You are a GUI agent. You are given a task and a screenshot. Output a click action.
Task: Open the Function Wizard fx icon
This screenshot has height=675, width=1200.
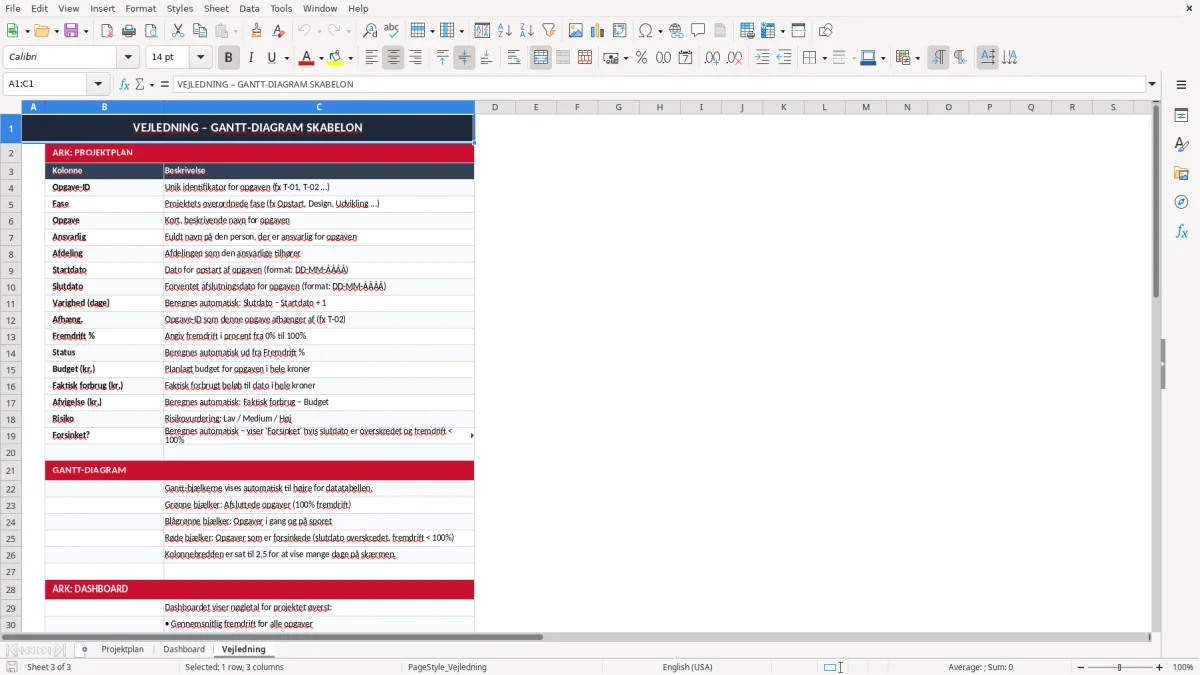pyautogui.click(x=124, y=84)
